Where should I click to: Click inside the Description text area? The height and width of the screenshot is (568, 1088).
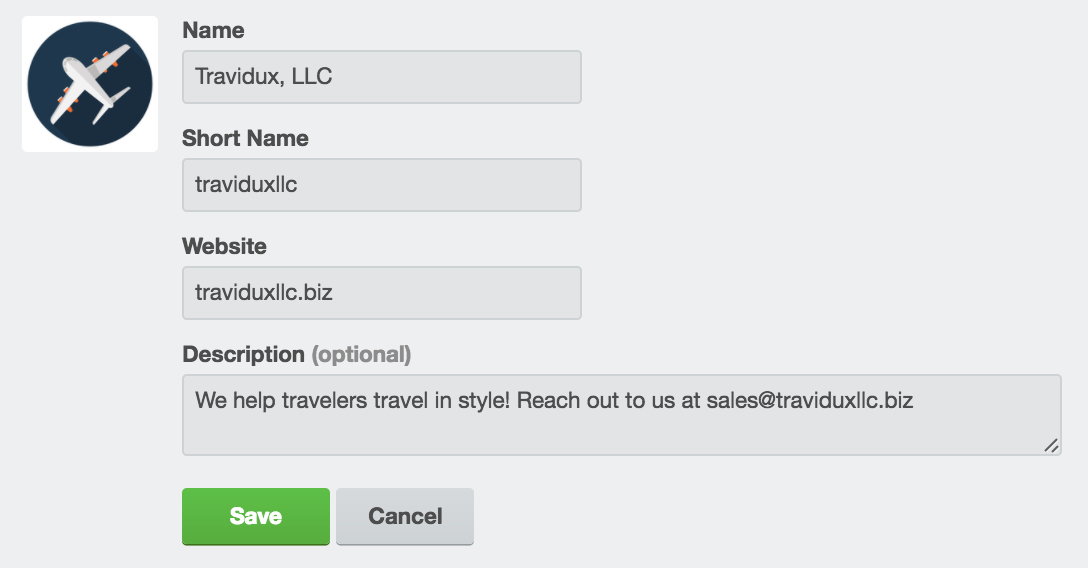(622, 415)
